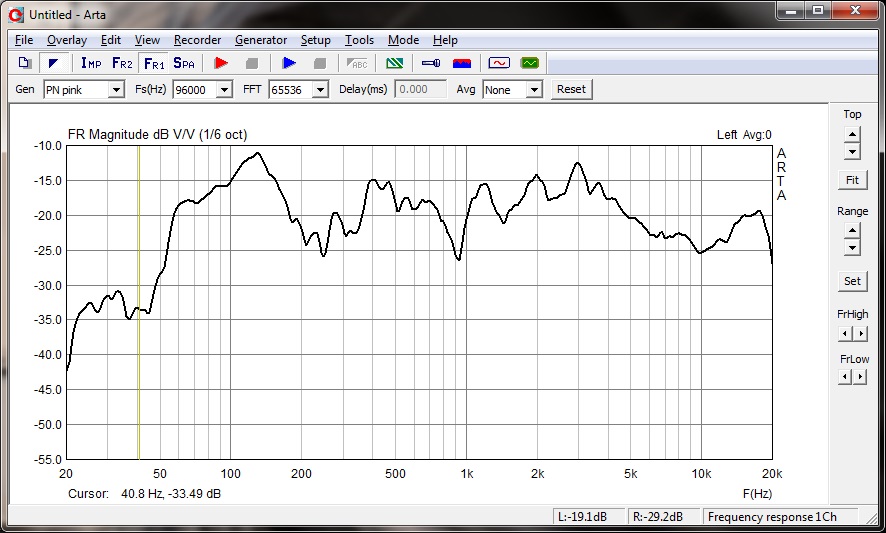Click the greyed ABC text label icon

(357, 63)
